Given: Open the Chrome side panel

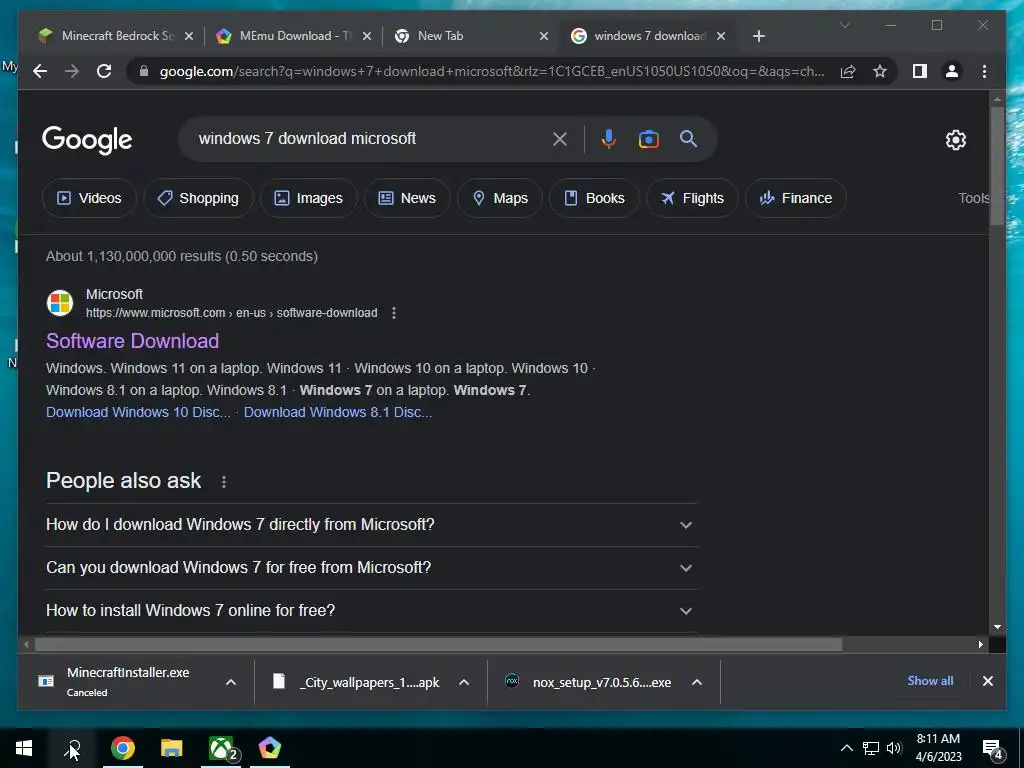Looking at the screenshot, I should tap(920, 71).
